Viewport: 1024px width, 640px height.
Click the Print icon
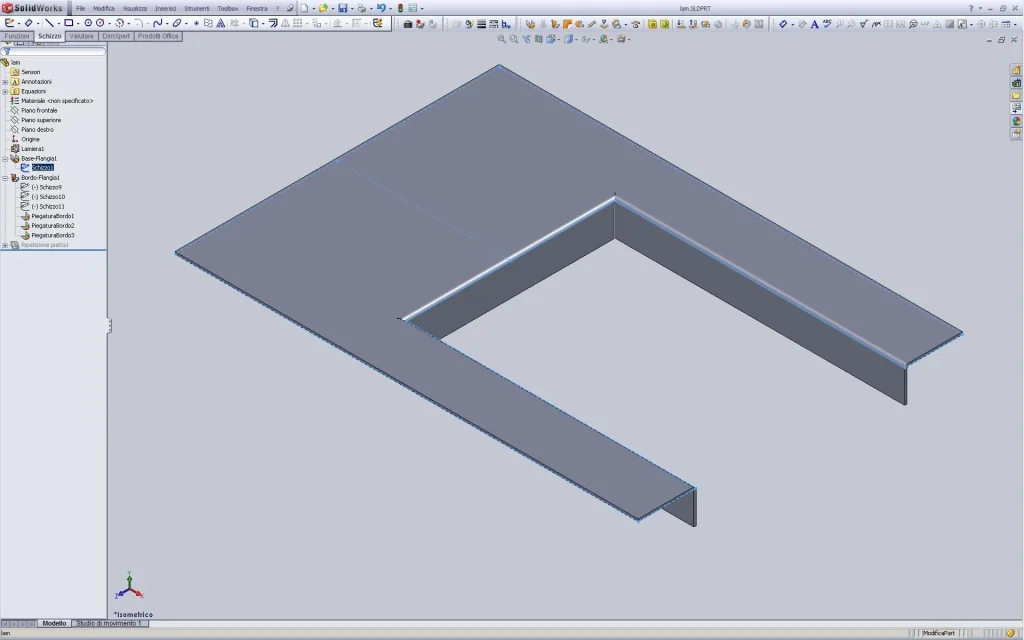[x=361, y=8]
